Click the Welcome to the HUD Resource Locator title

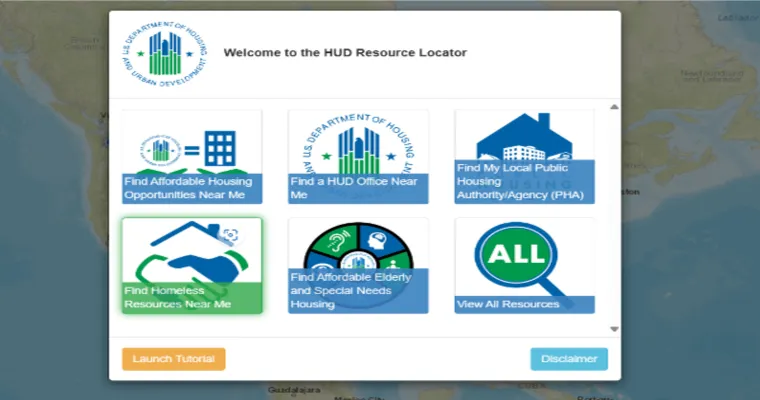coord(345,52)
